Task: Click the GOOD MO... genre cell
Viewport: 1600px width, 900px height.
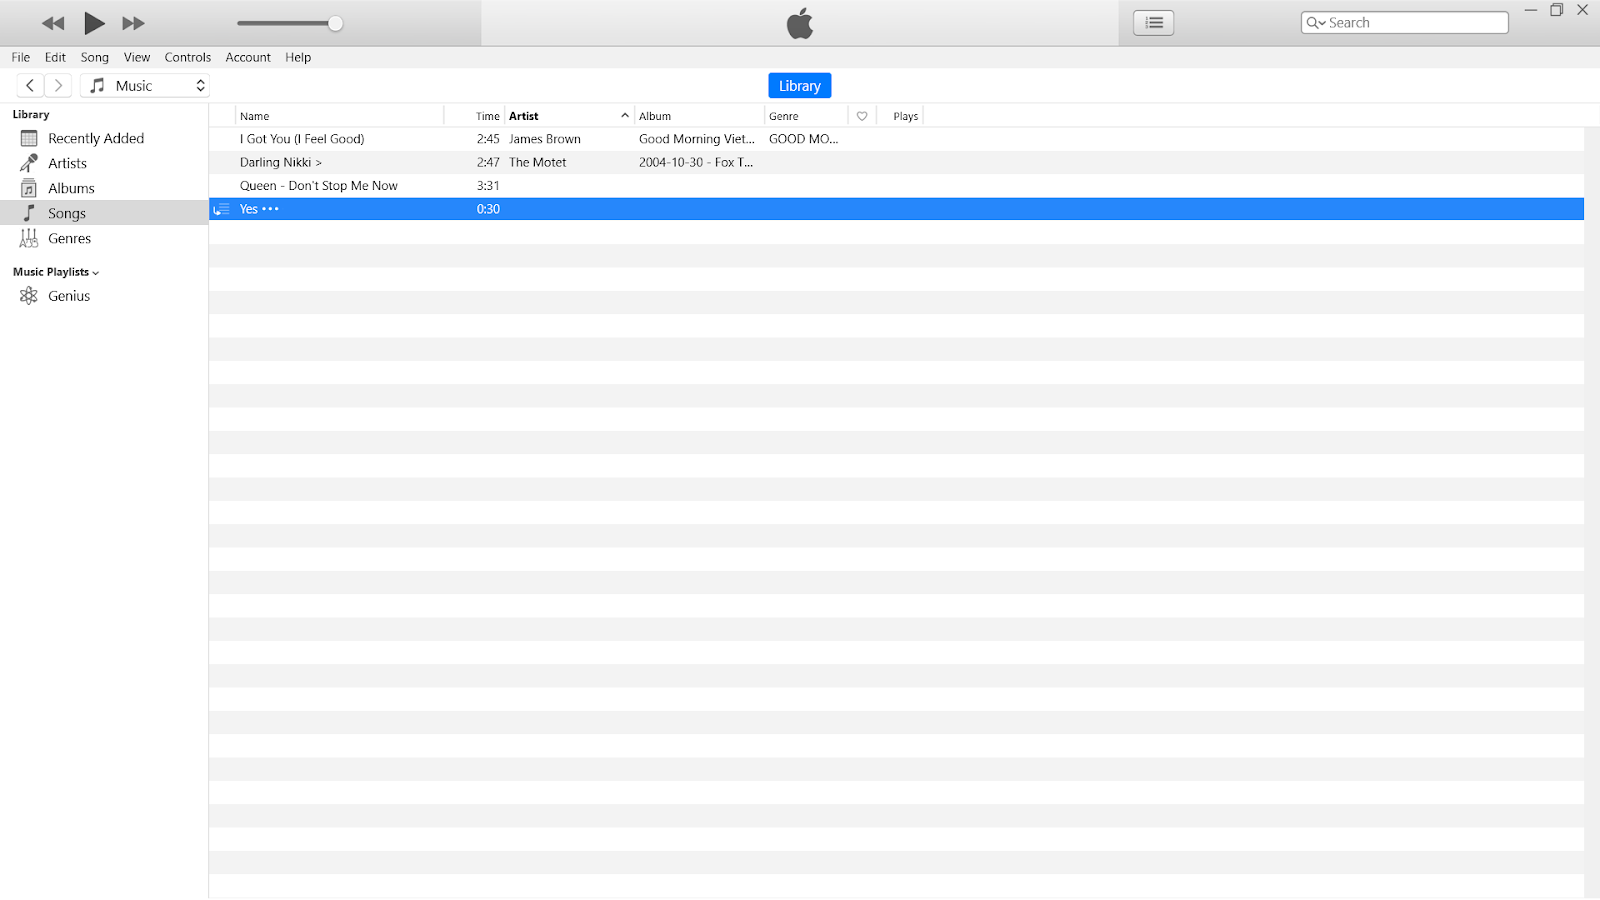Action: click(x=804, y=139)
